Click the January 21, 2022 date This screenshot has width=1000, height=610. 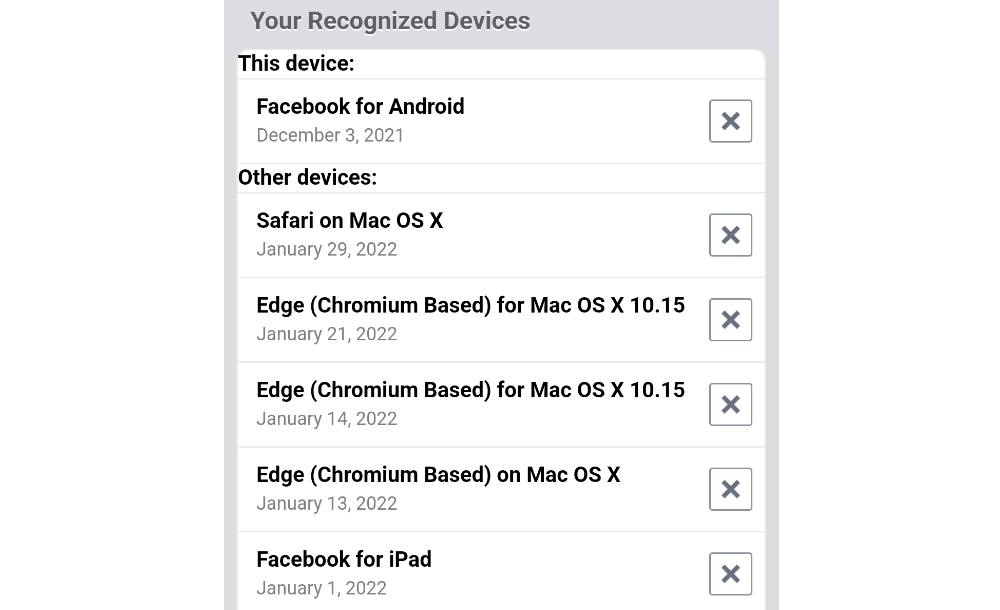(x=326, y=334)
